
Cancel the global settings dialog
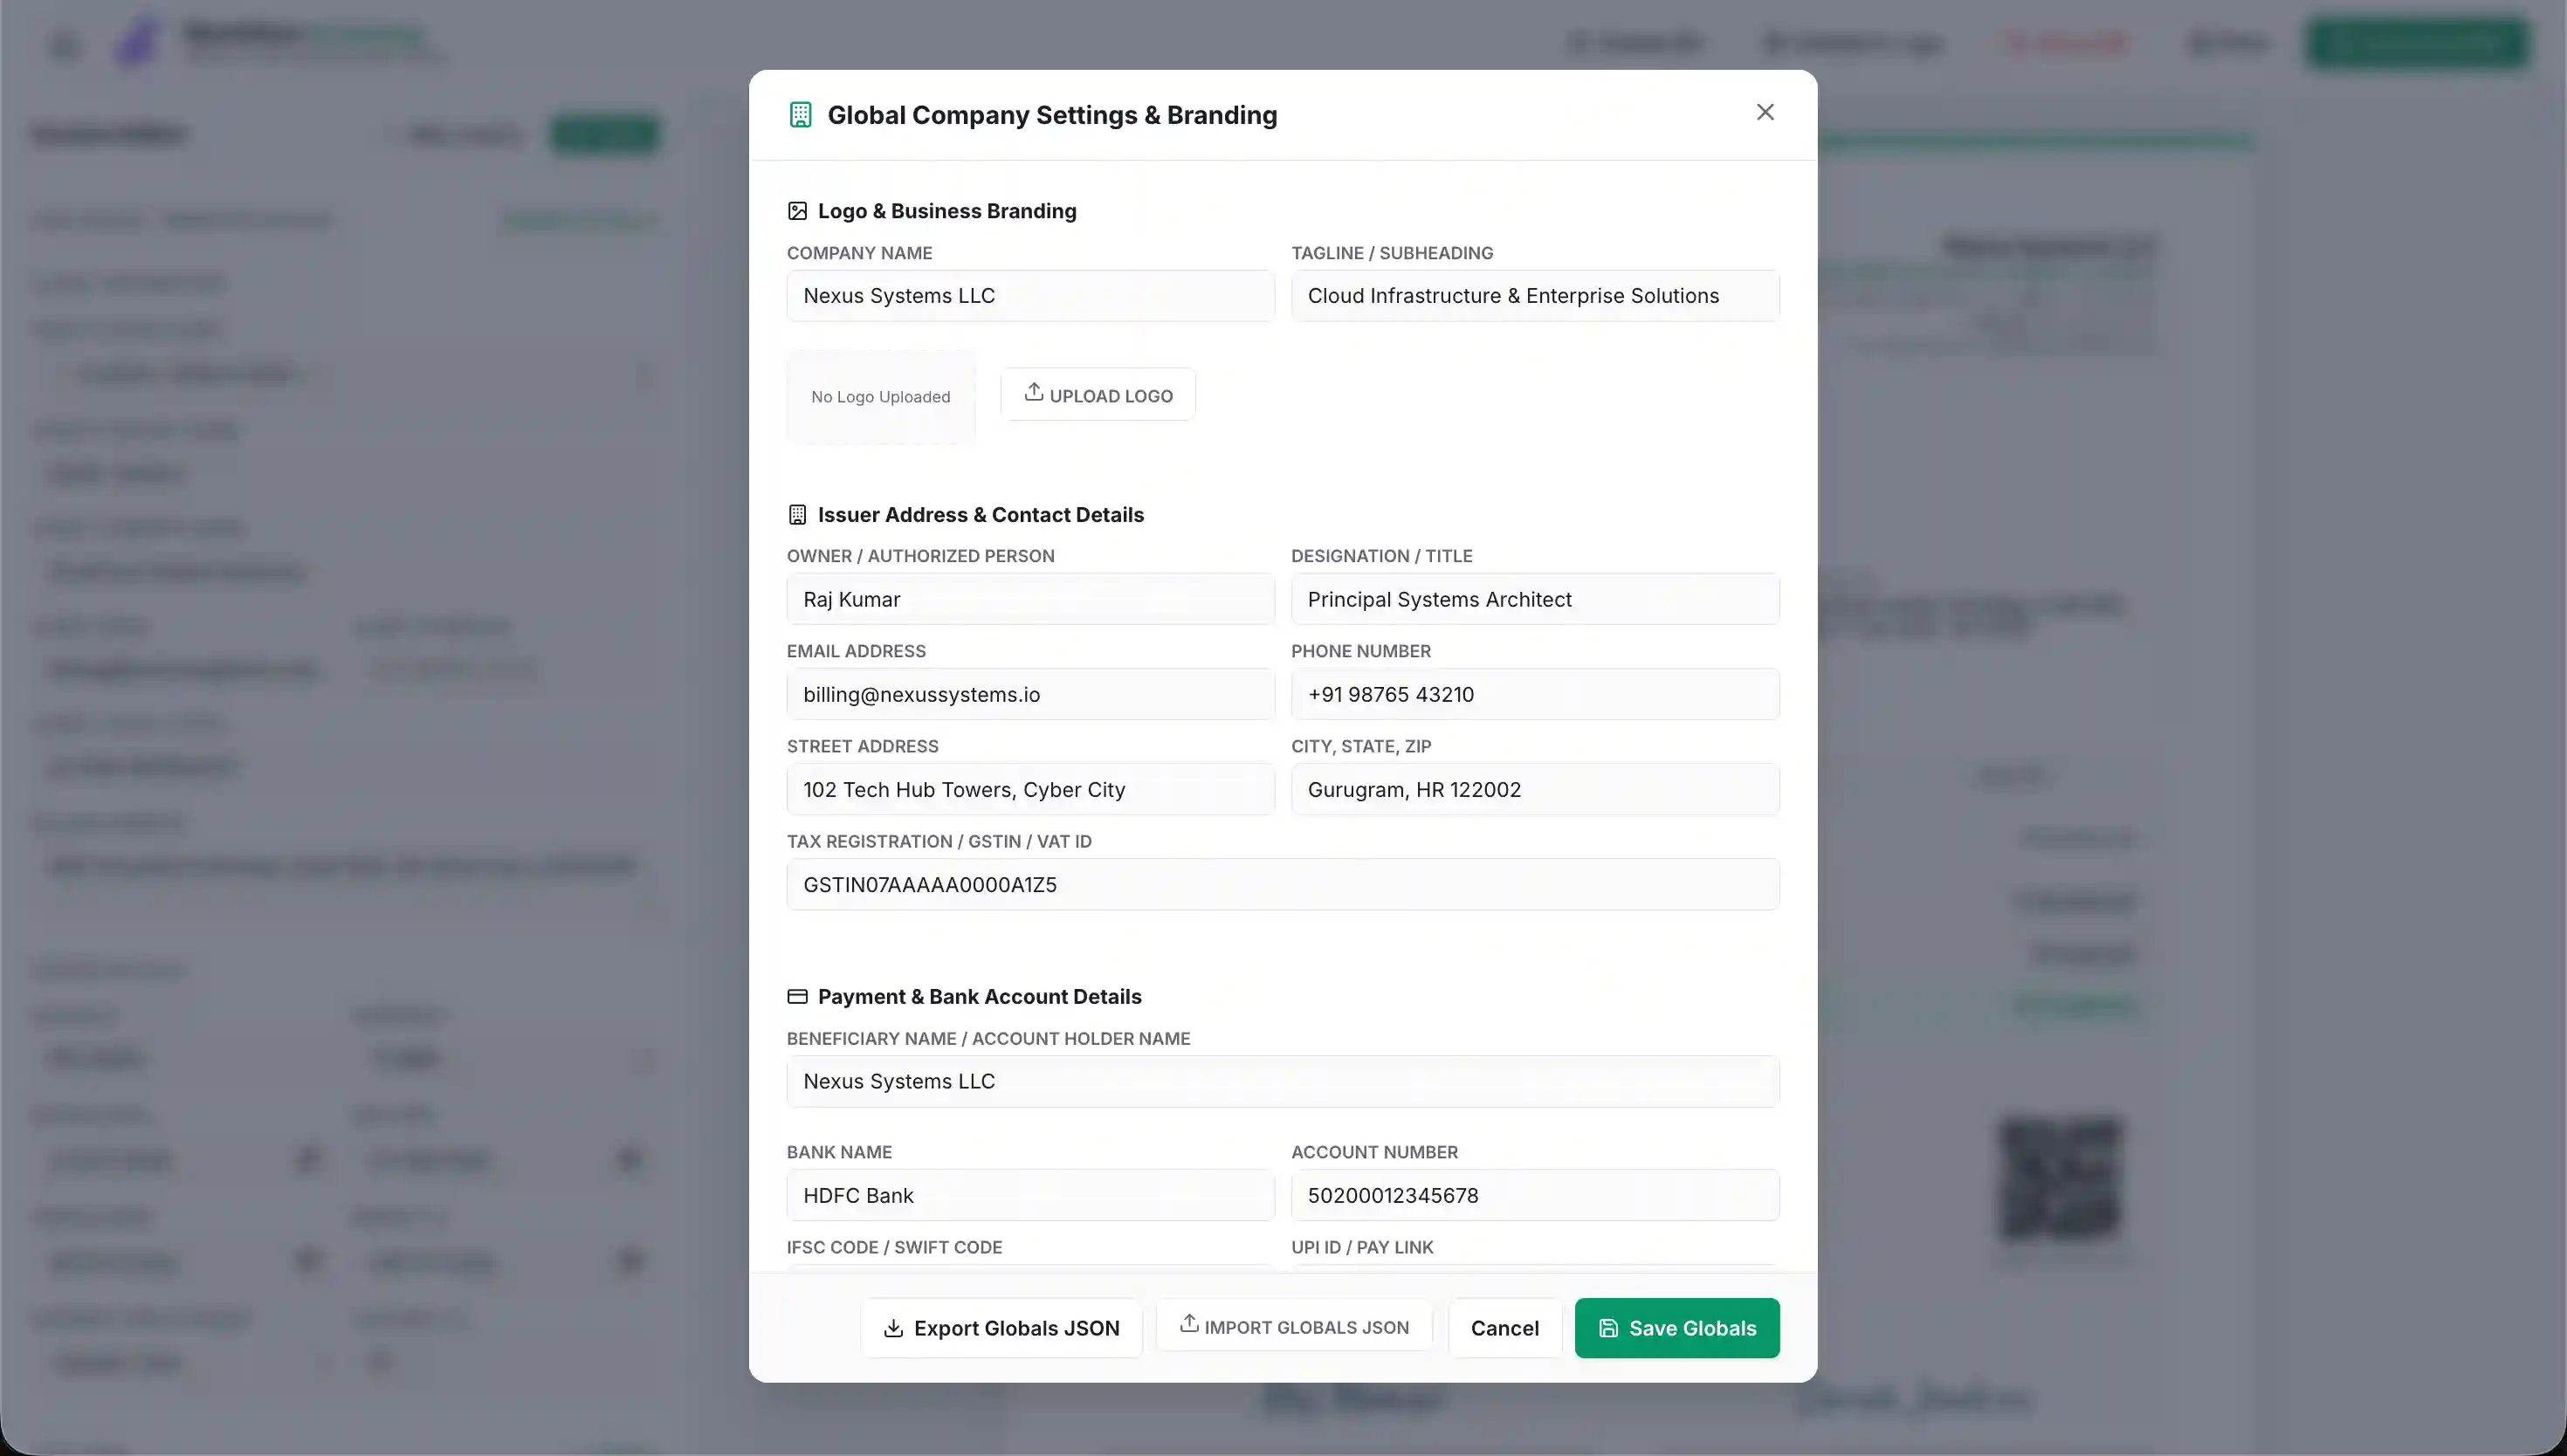[1504, 1328]
